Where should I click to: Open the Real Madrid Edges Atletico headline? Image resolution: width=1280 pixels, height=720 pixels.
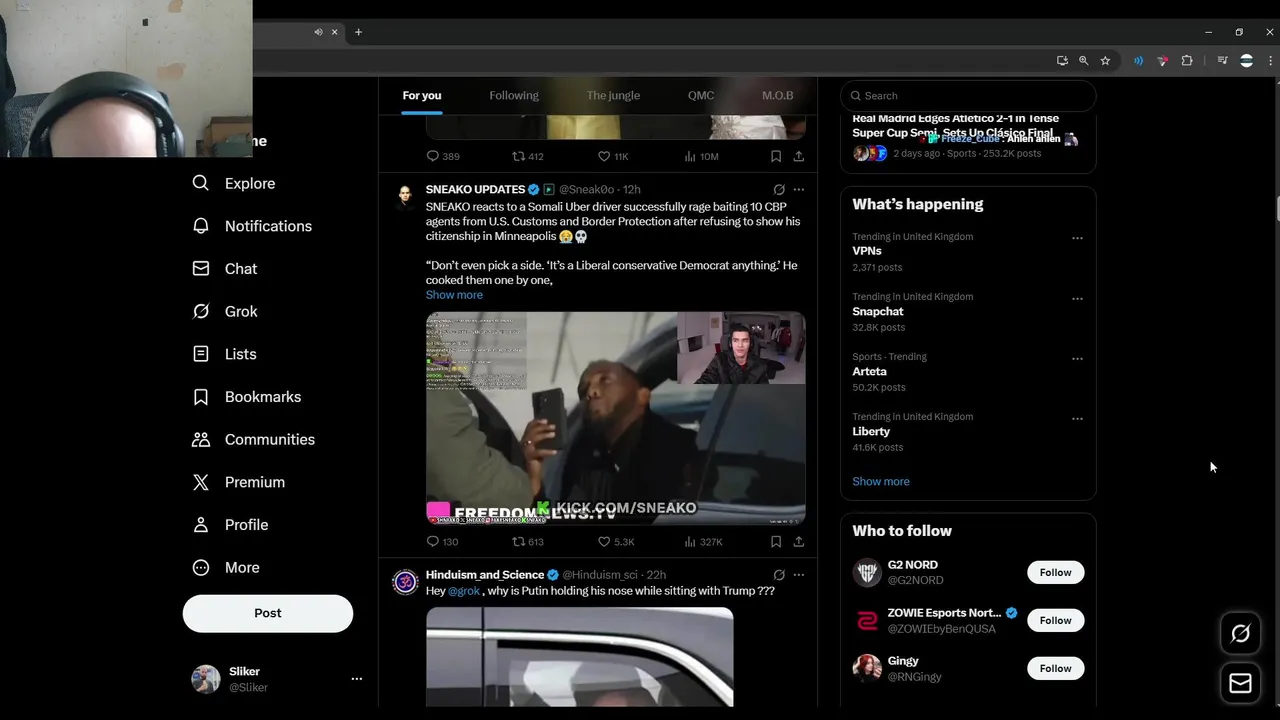955,125
